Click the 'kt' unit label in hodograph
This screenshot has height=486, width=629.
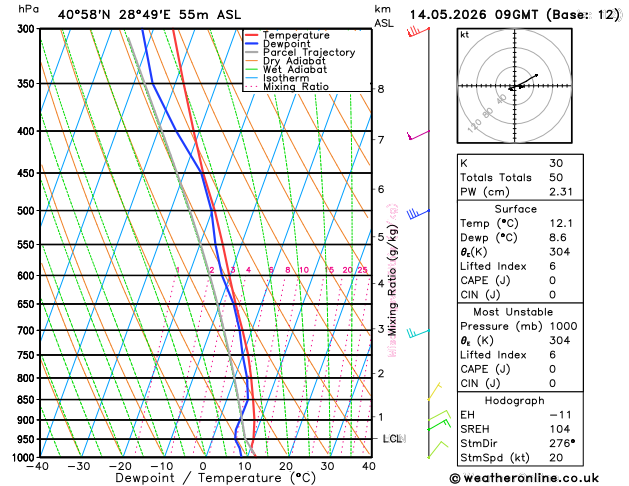pos(465,35)
